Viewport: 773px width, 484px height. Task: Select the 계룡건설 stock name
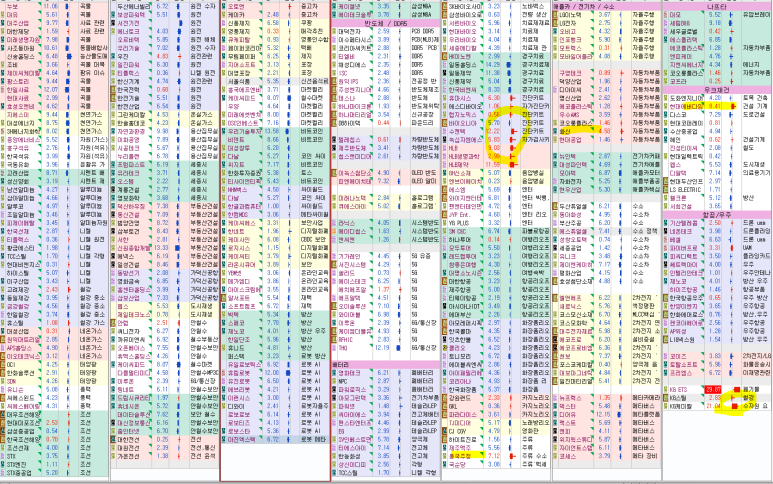128,190
